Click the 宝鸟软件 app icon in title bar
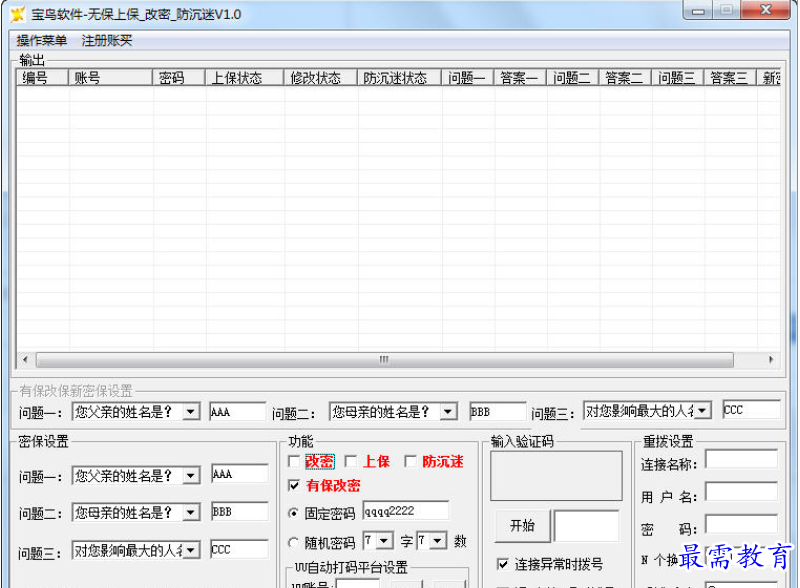 pos(17,14)
